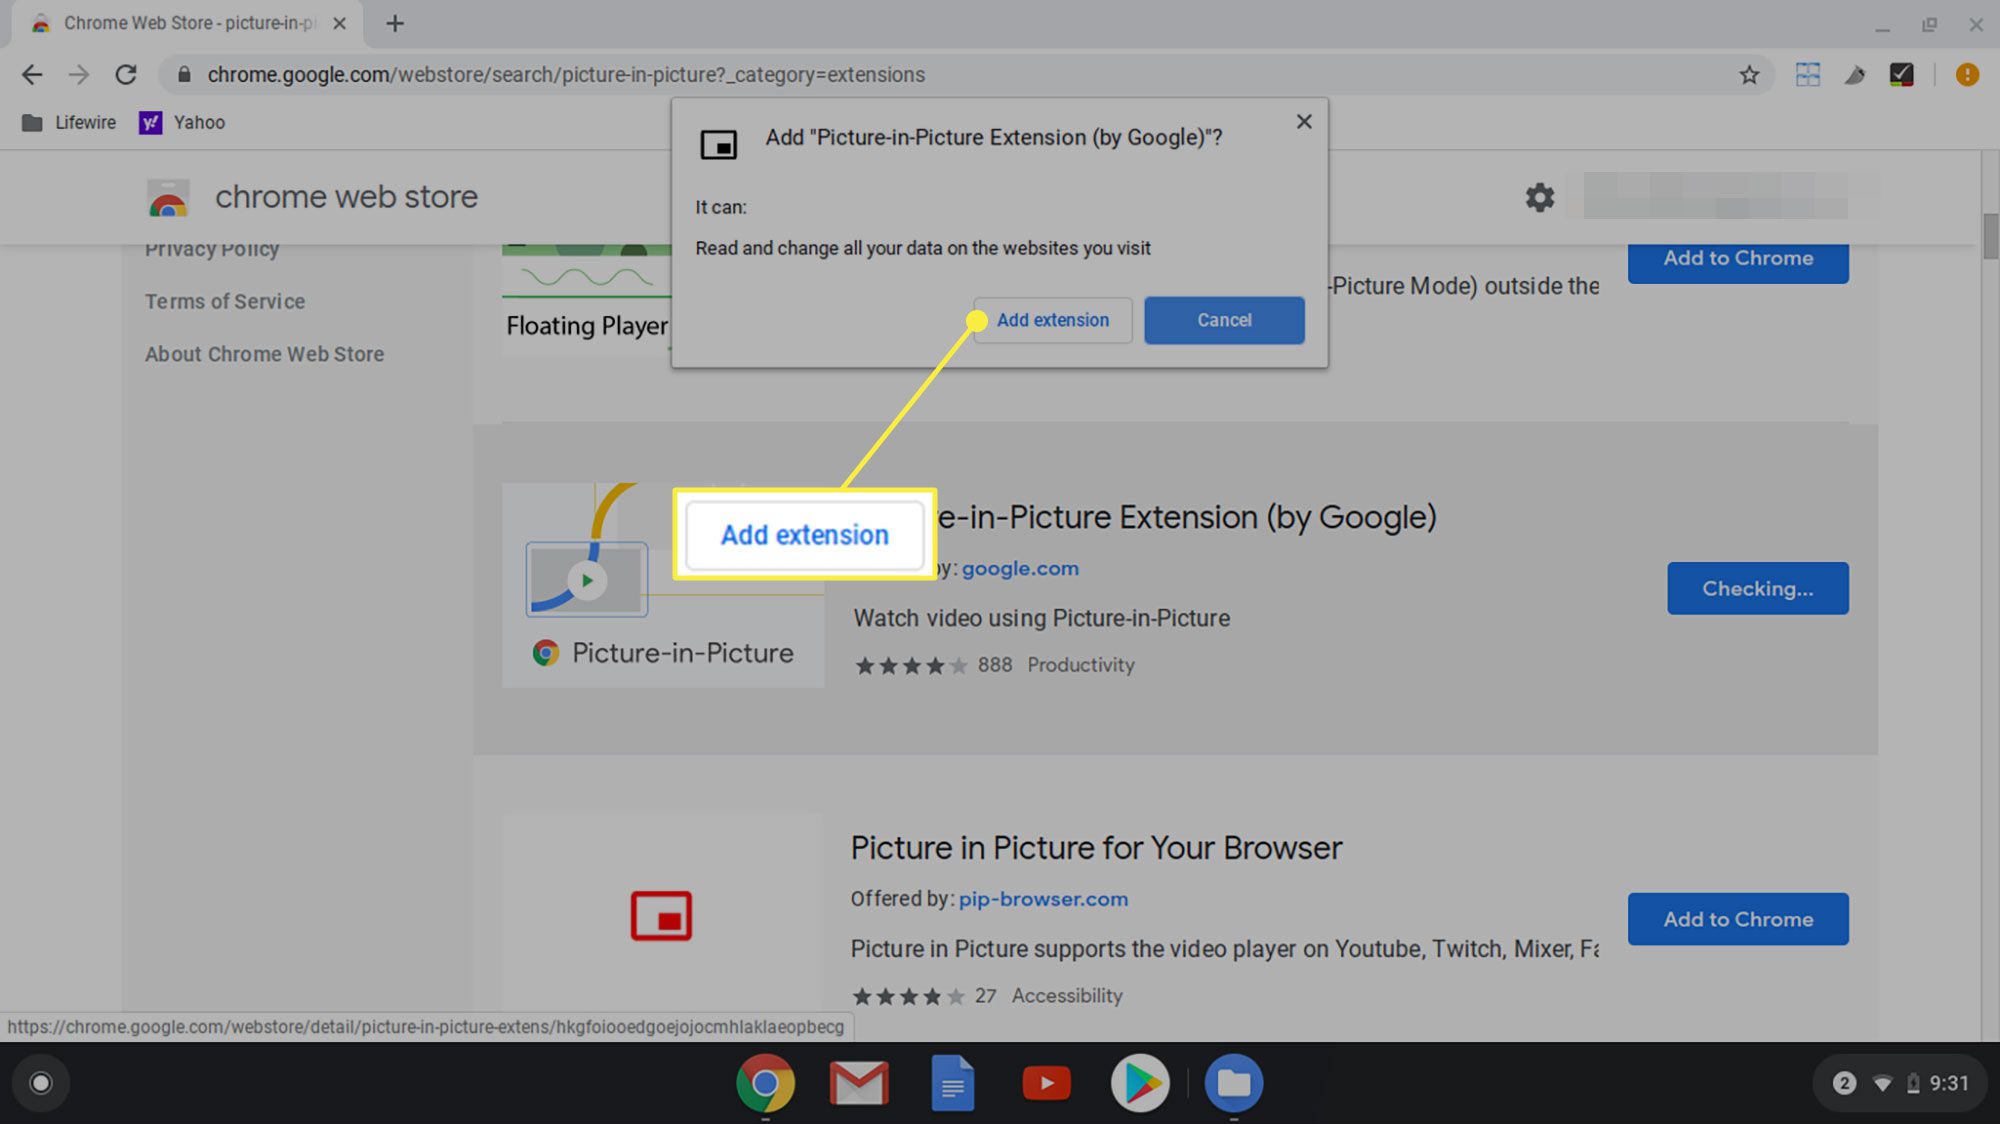The height and width of the screenshot is (1124, 2000).
Task: Click the Chrome browser icon in taskbar
Action: coord(766,1083)
